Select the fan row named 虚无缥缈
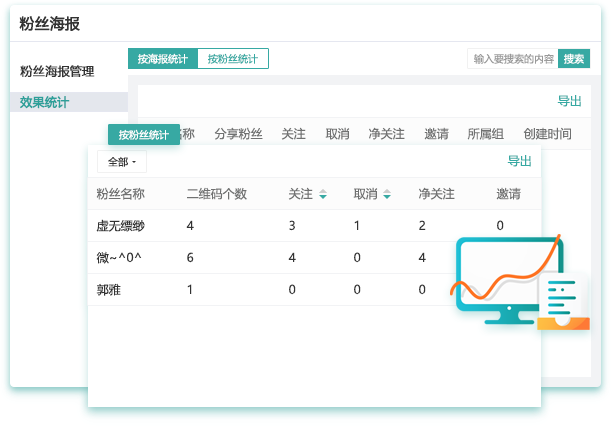This screenshot has width=611, height=426. [121, 226]
